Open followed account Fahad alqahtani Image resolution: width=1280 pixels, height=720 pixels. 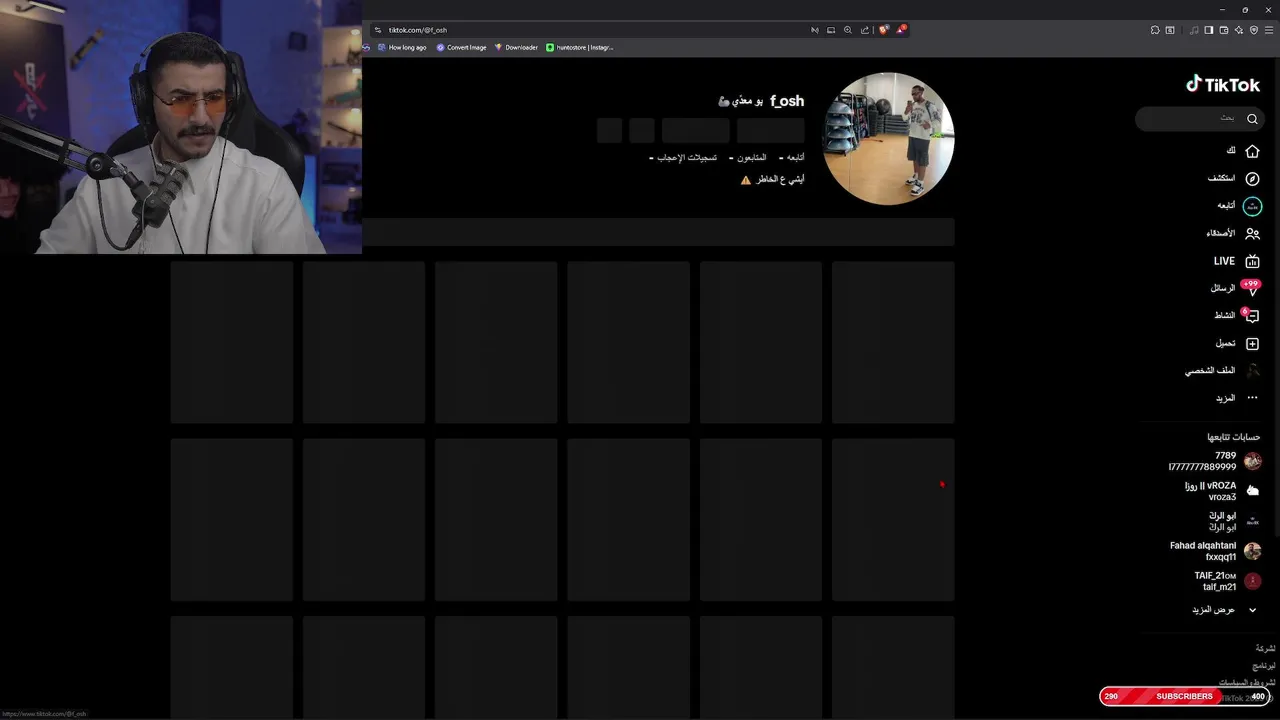(x=1215, y=551)
